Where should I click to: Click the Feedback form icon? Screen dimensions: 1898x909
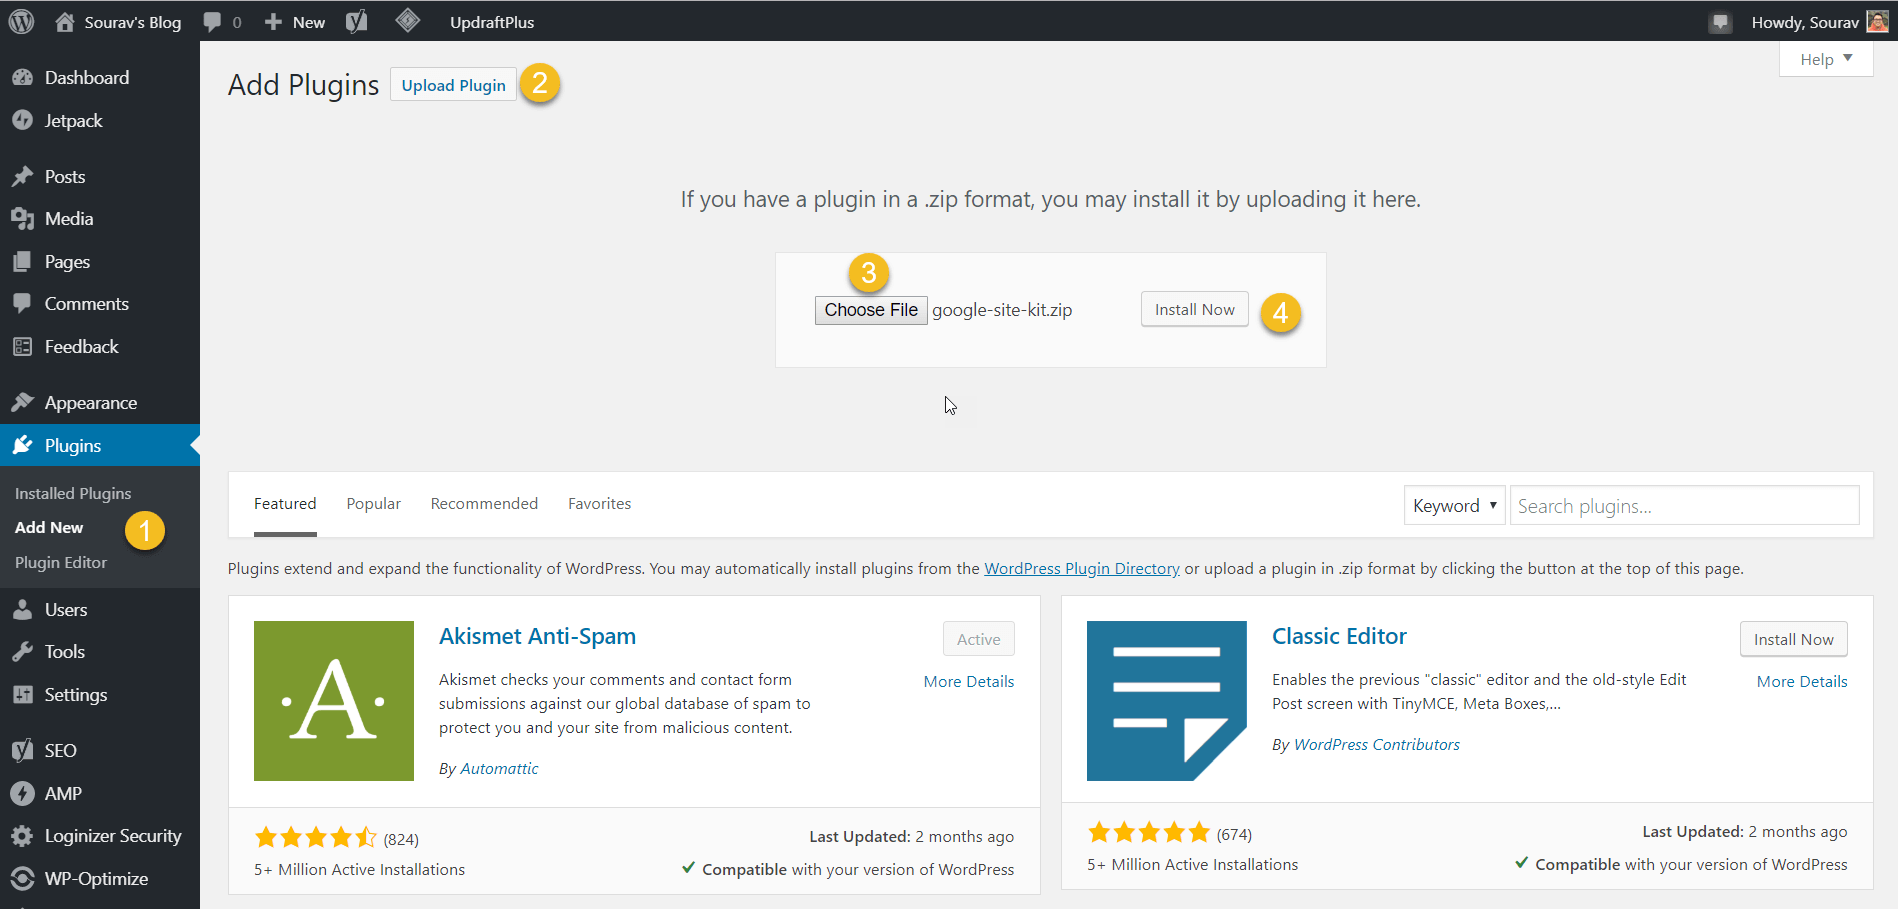[x=23, y=347]
